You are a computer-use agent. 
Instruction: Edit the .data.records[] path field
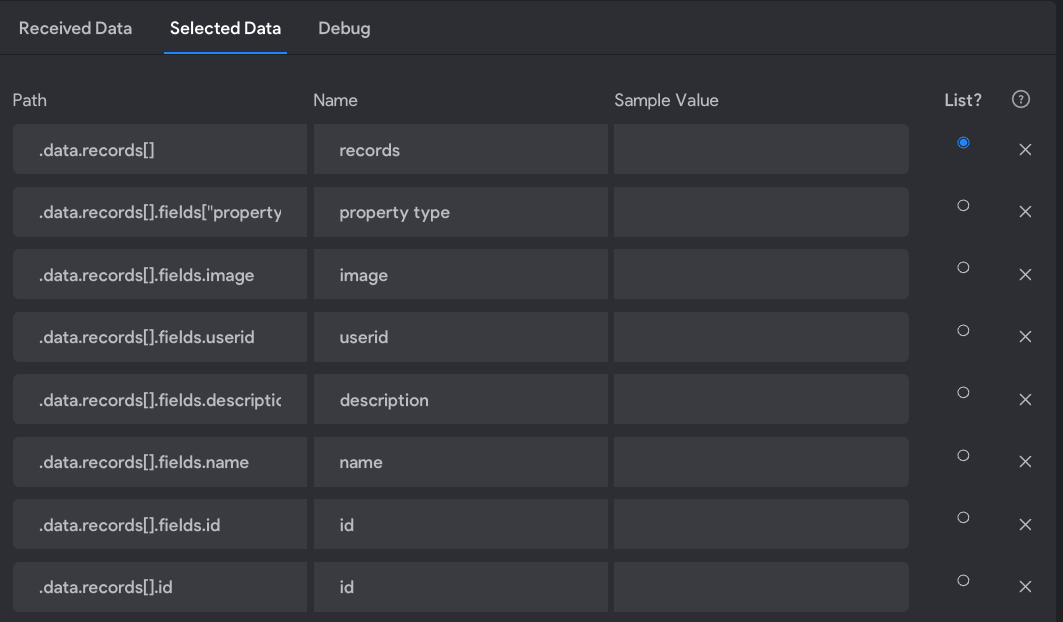(160, 149)
